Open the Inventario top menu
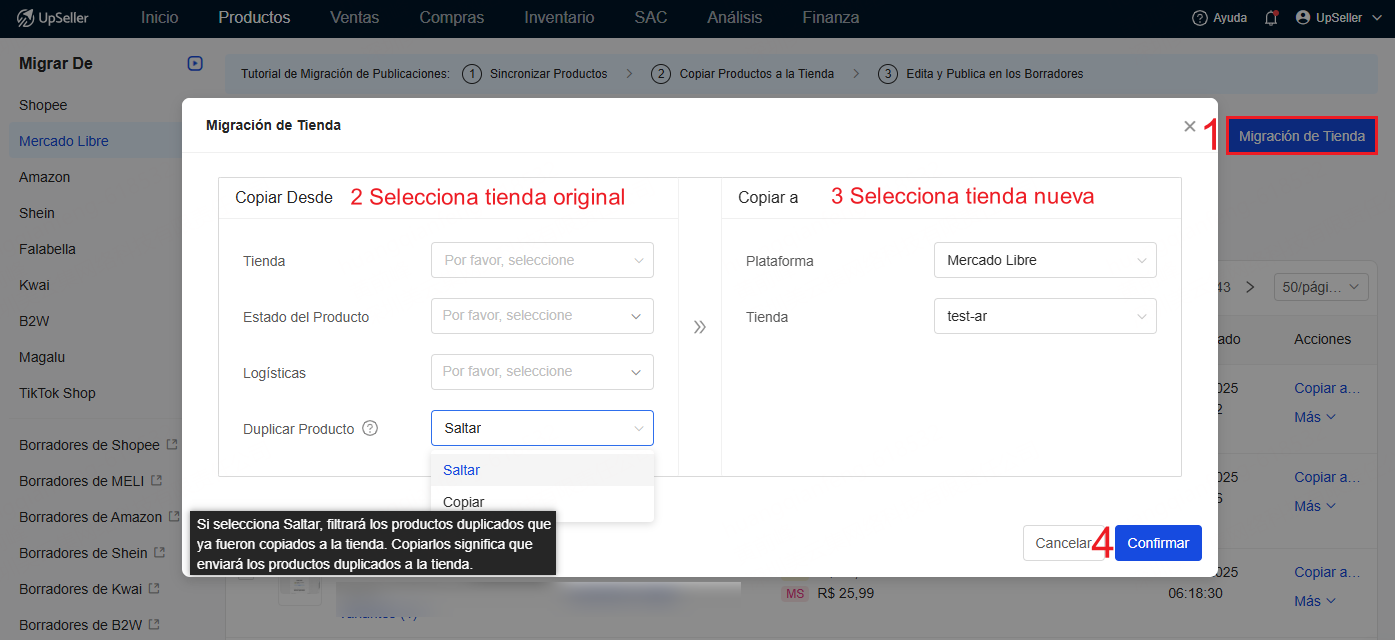 click(559, 18)
